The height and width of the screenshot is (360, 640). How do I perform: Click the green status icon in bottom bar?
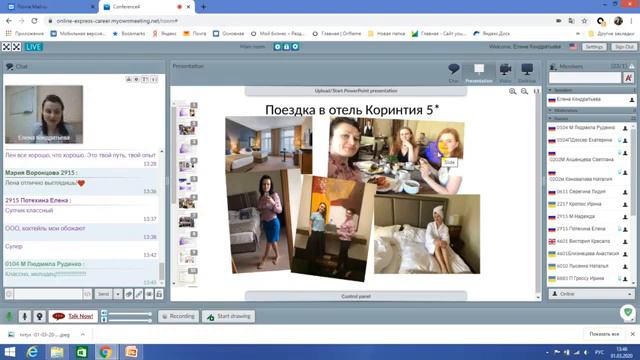(x=9, y=316)
